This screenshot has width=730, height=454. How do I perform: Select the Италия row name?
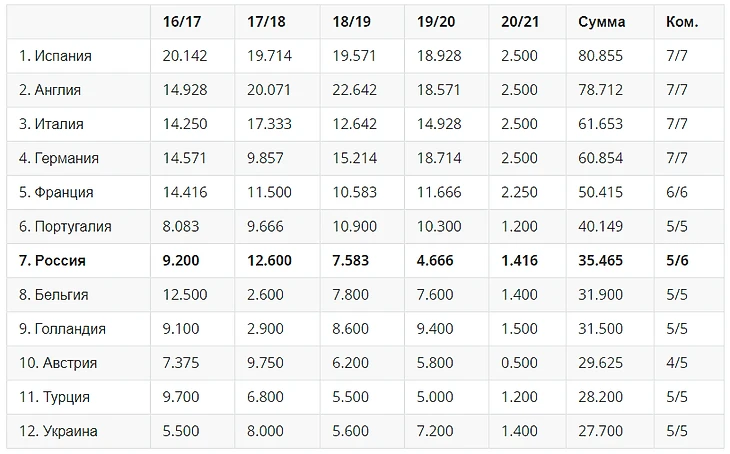(x=51, y=124)
